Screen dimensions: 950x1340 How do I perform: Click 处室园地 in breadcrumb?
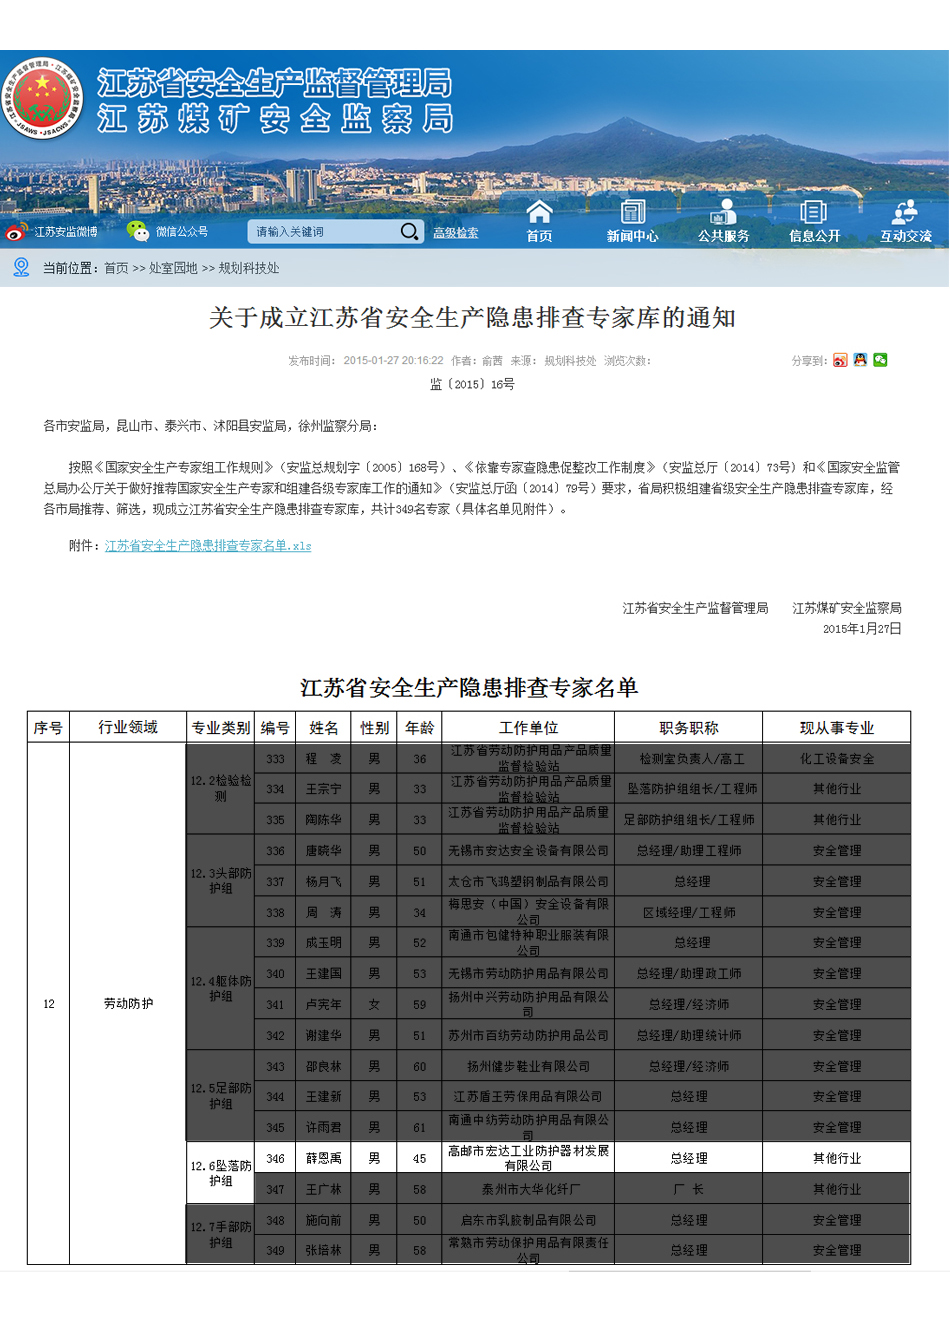[173, 268]
